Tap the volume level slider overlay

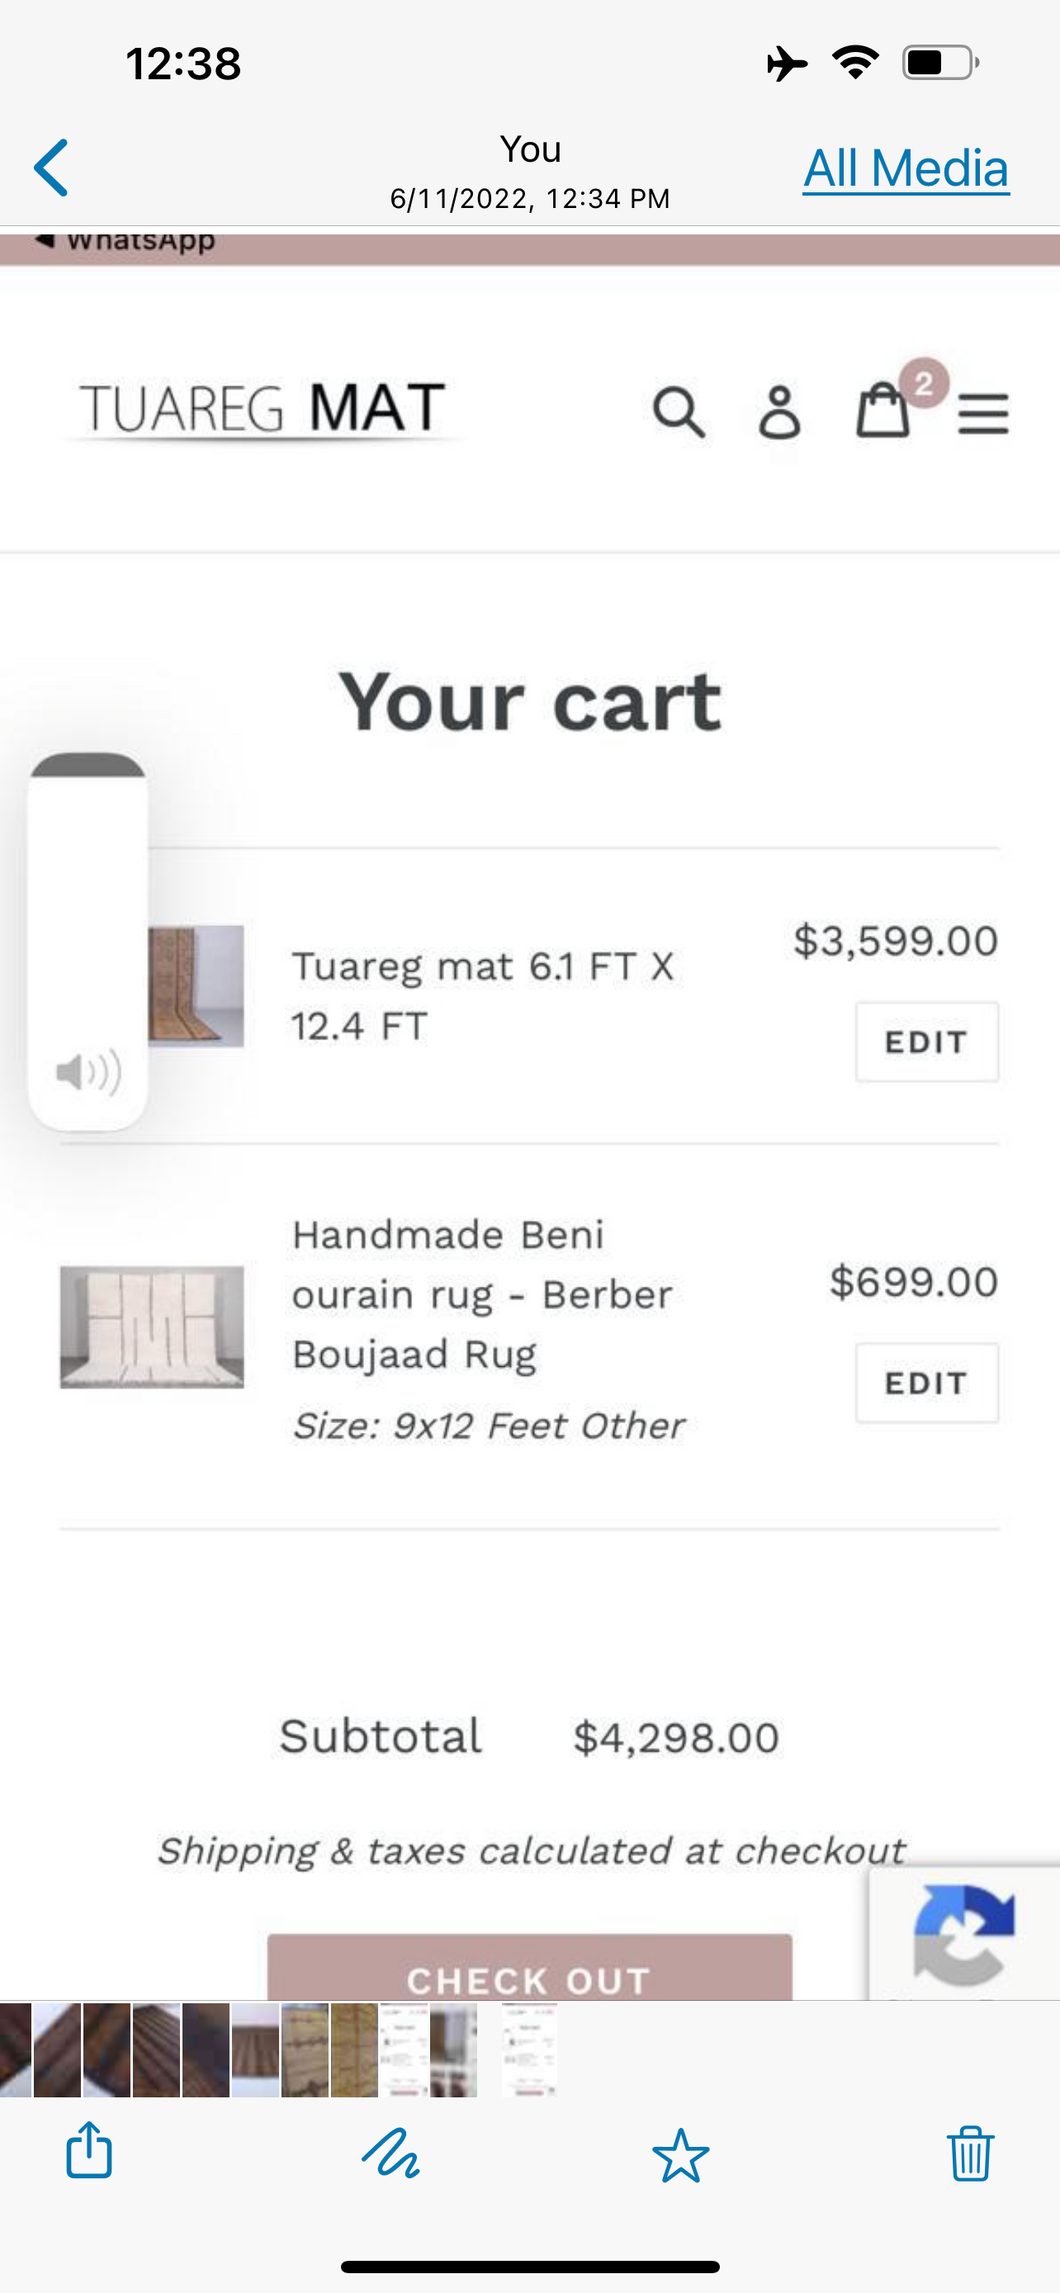(x=88, y=940)
